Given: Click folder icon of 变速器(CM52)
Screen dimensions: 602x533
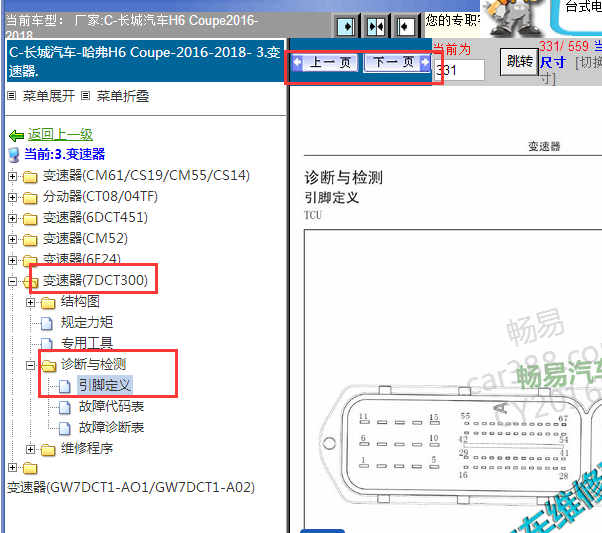Looking at the screenshot, I should pos(30,240).
